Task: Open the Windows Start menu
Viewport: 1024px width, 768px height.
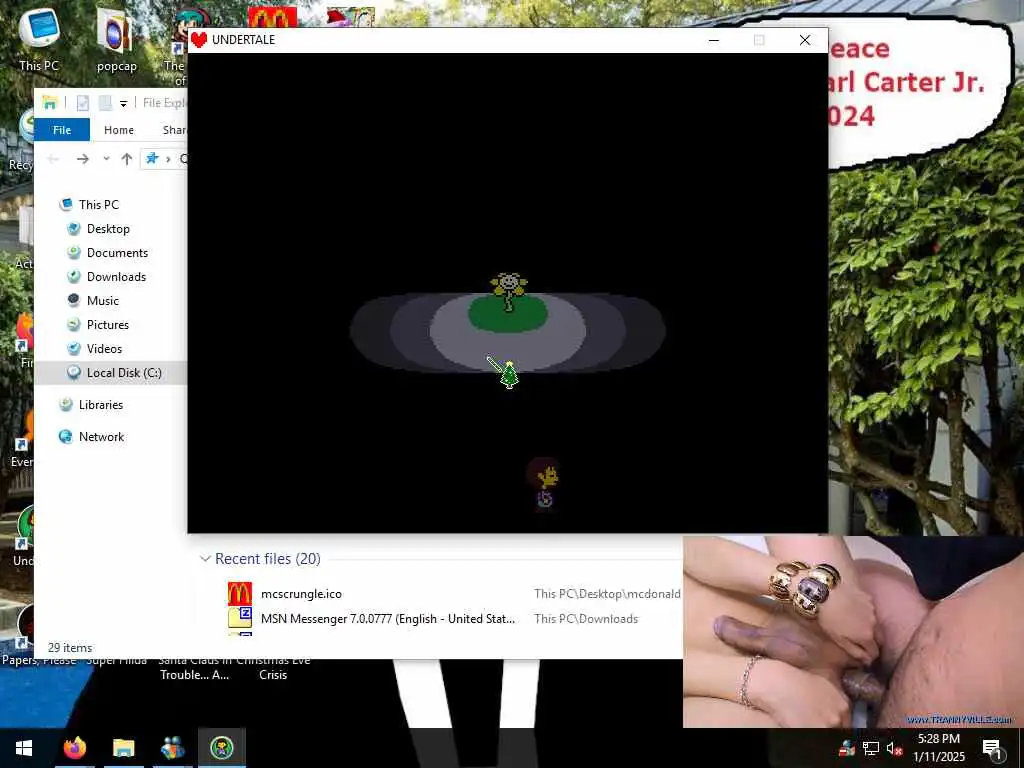Action: click(24, 748)
